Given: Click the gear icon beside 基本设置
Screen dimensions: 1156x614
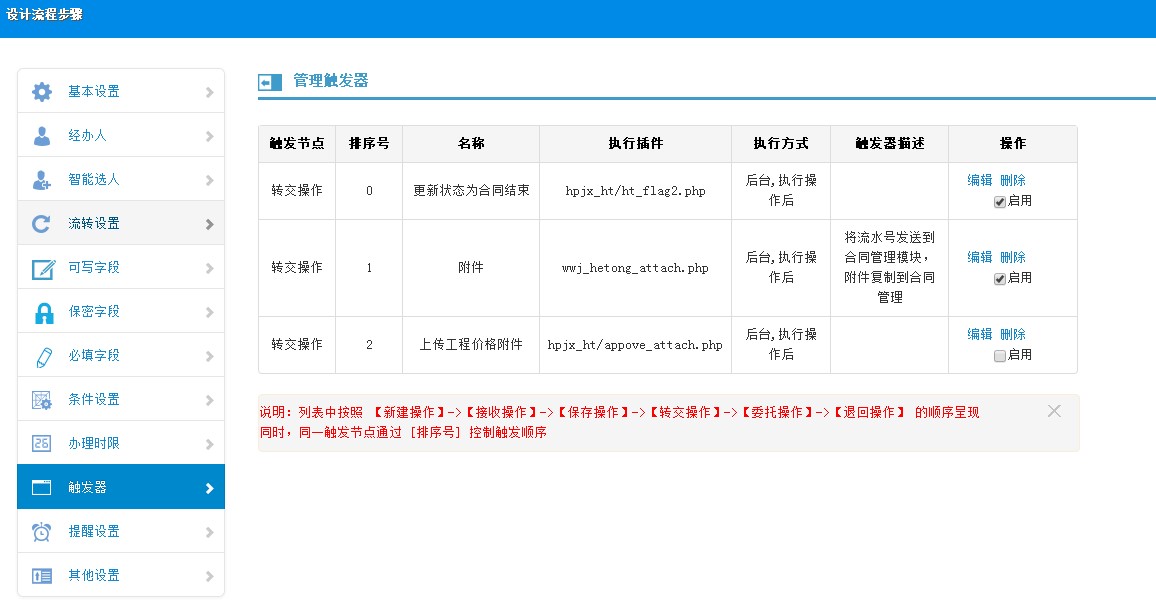Looking at the screenshot, I should tap(42, 91).
